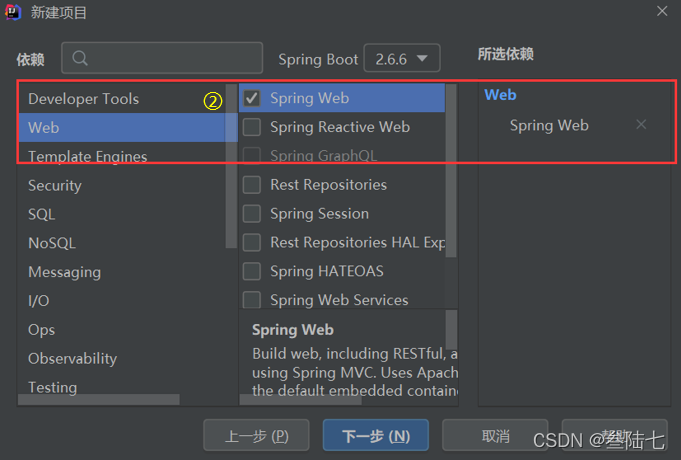Click the category list vertical scrollbar

click(x=231, y=166)
